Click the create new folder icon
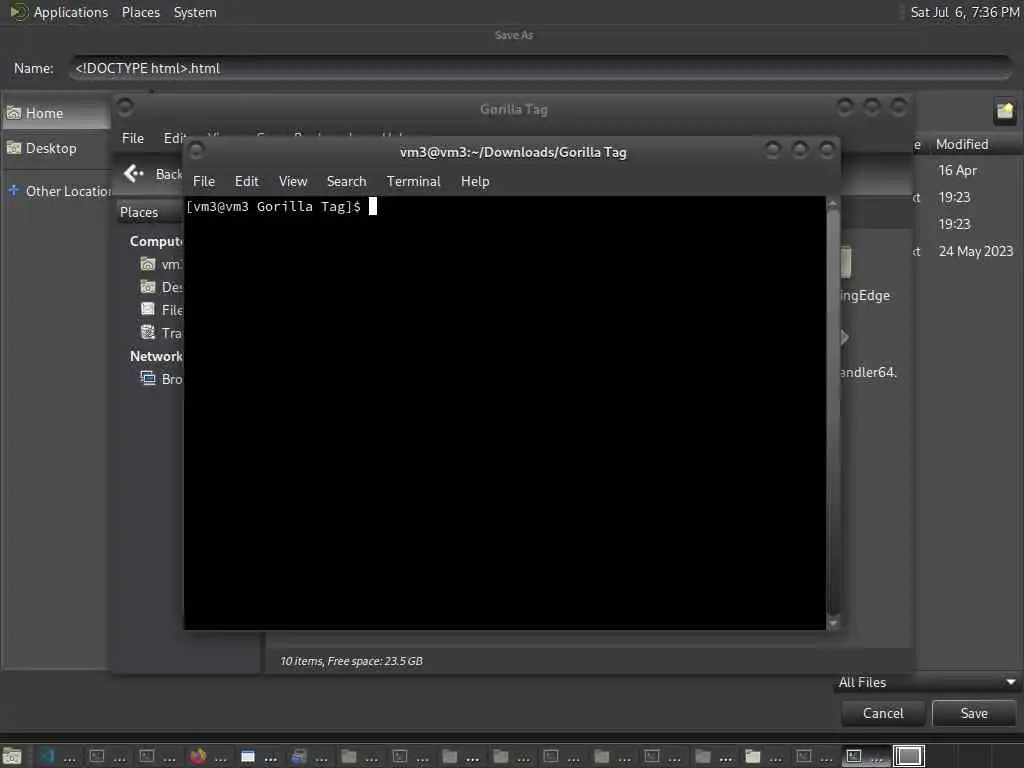The height and width of the screenshot is (768, 1024). point(1004,111)
